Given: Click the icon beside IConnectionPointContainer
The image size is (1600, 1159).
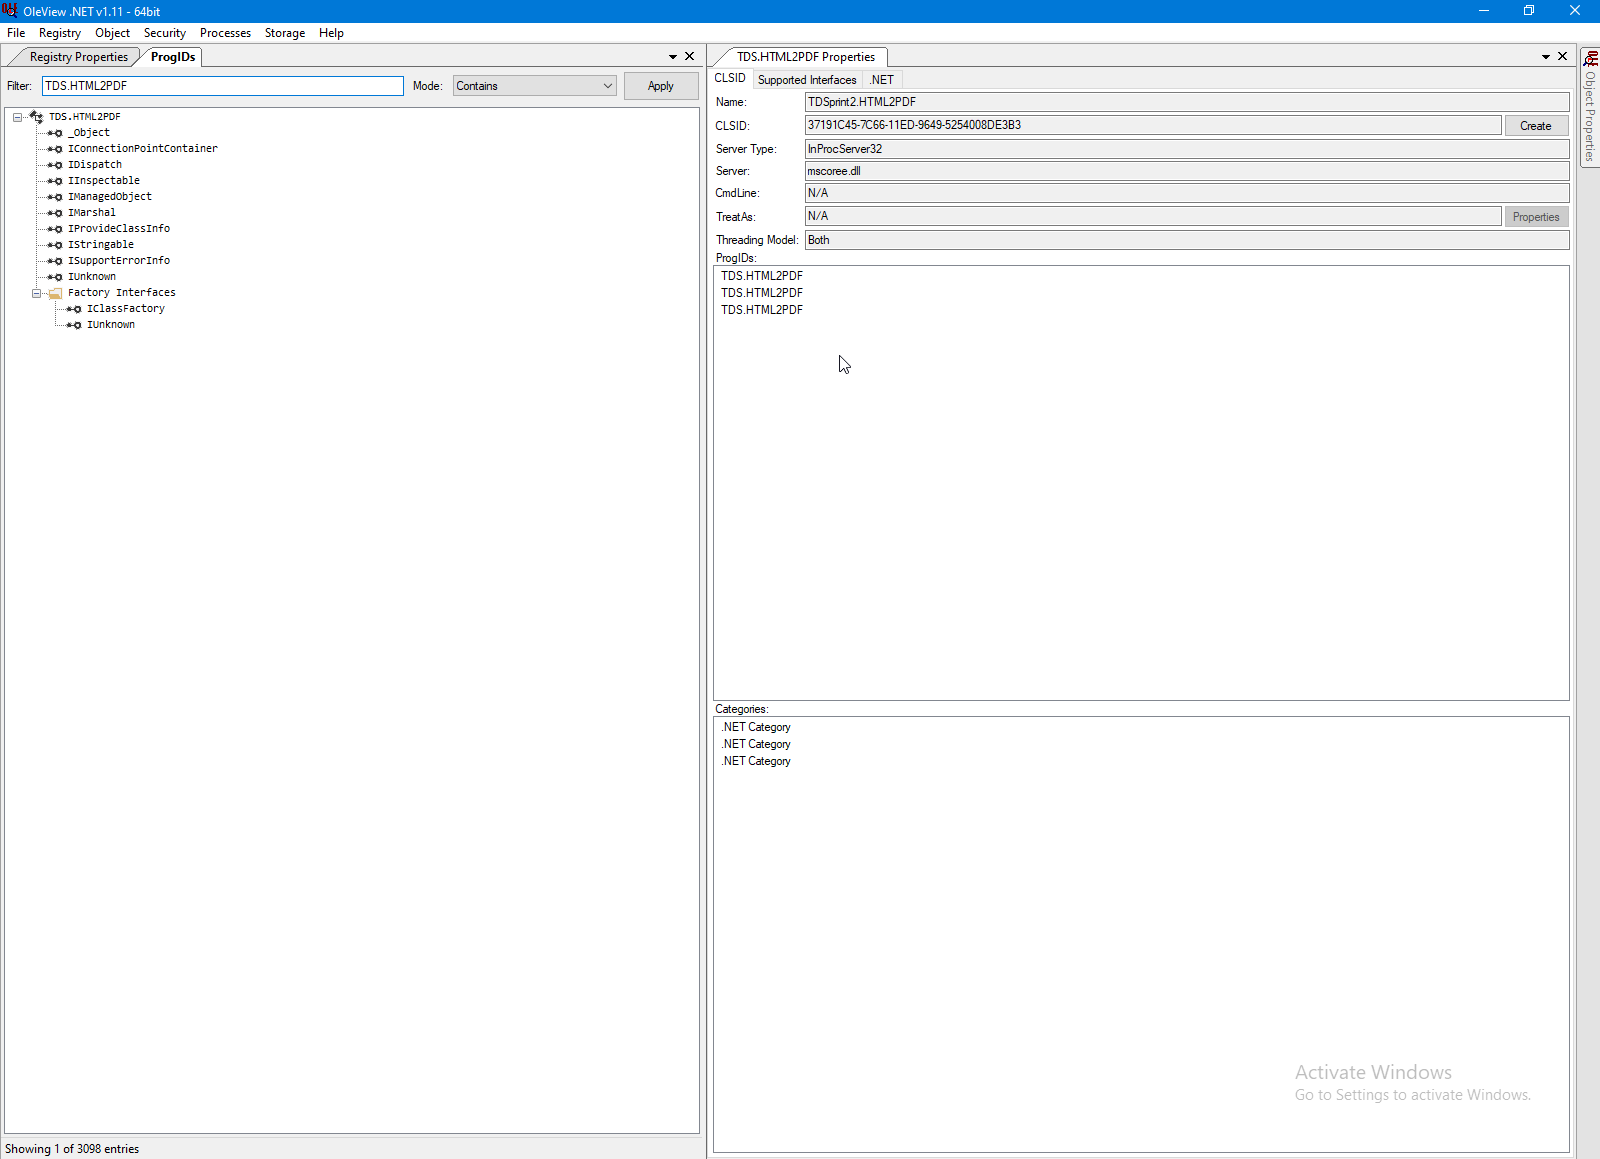Looking at the screenshot, I should coord(56,149).
